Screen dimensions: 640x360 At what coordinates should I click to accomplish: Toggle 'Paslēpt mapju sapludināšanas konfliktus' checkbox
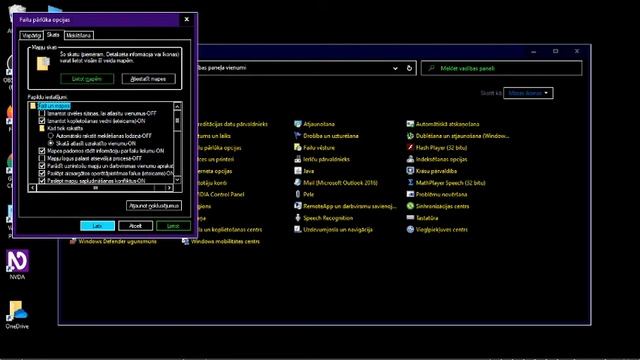coord(42,180)
